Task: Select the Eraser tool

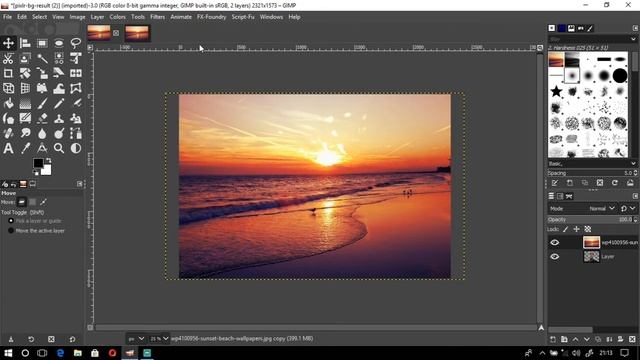Action: pos(42,118)
